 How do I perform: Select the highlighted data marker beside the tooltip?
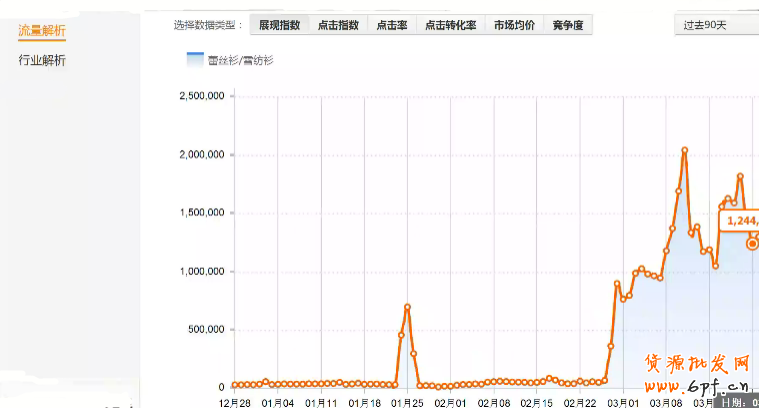[752, 243]
